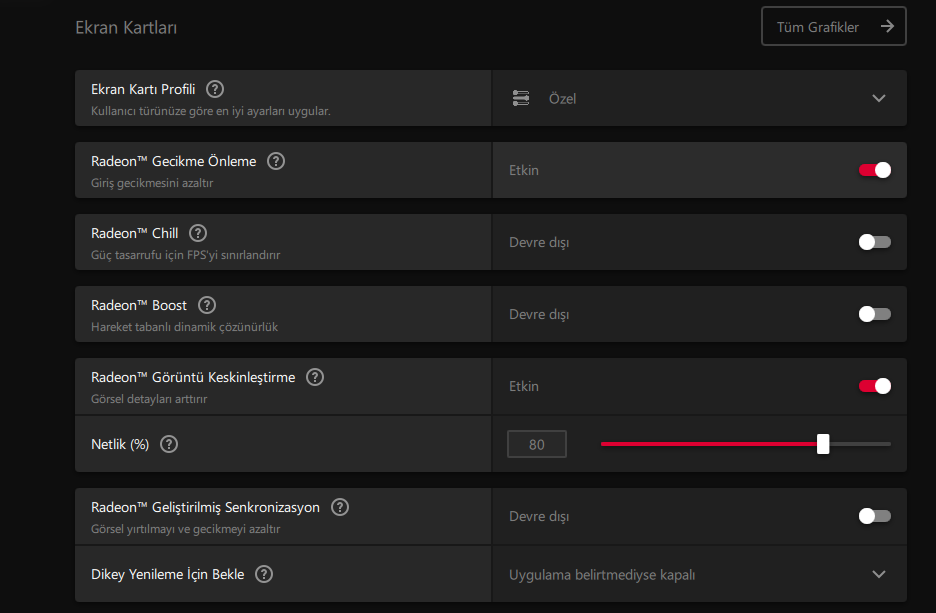Open the Radeon Chill help tooltip icon
The width and height of the screenshot is (936, 613).
tap(198, 233)
